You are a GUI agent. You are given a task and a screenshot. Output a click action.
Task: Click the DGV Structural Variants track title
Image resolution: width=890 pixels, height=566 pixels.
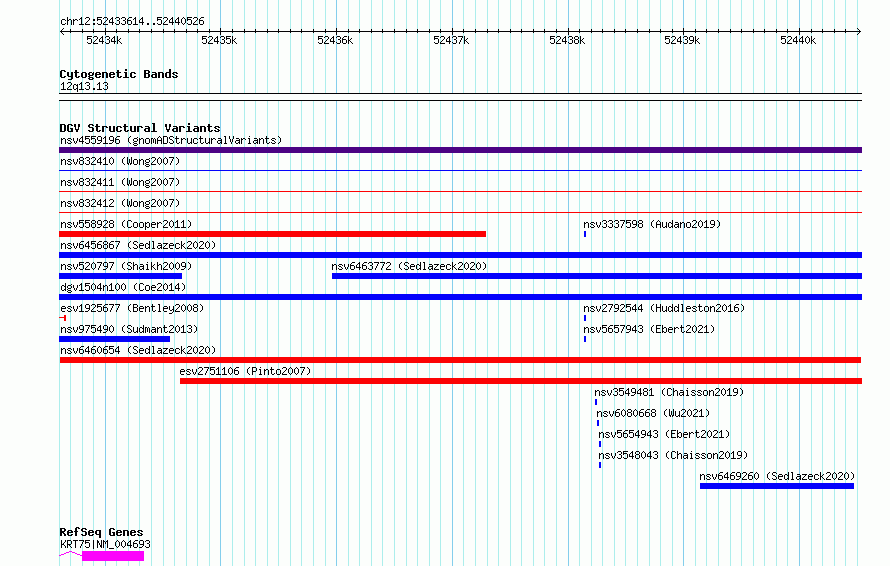point(140,128)
